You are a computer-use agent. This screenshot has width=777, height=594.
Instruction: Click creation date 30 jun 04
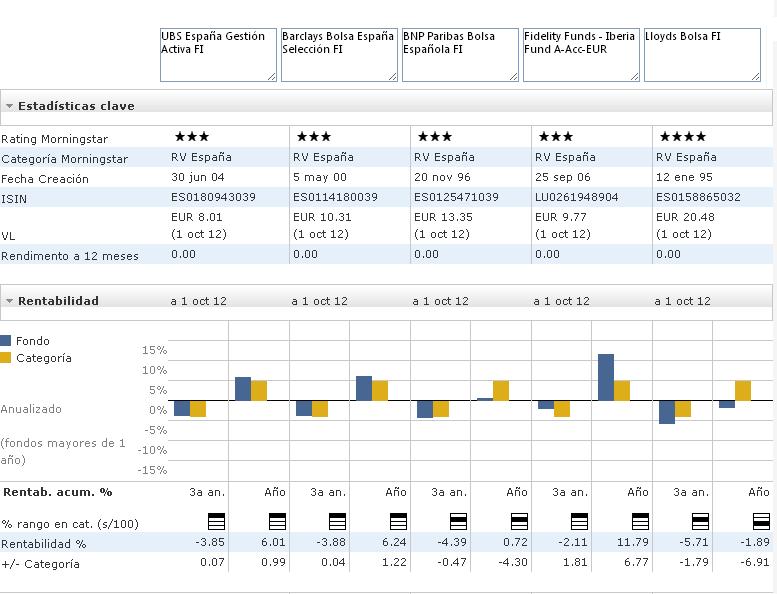point(198,177)
